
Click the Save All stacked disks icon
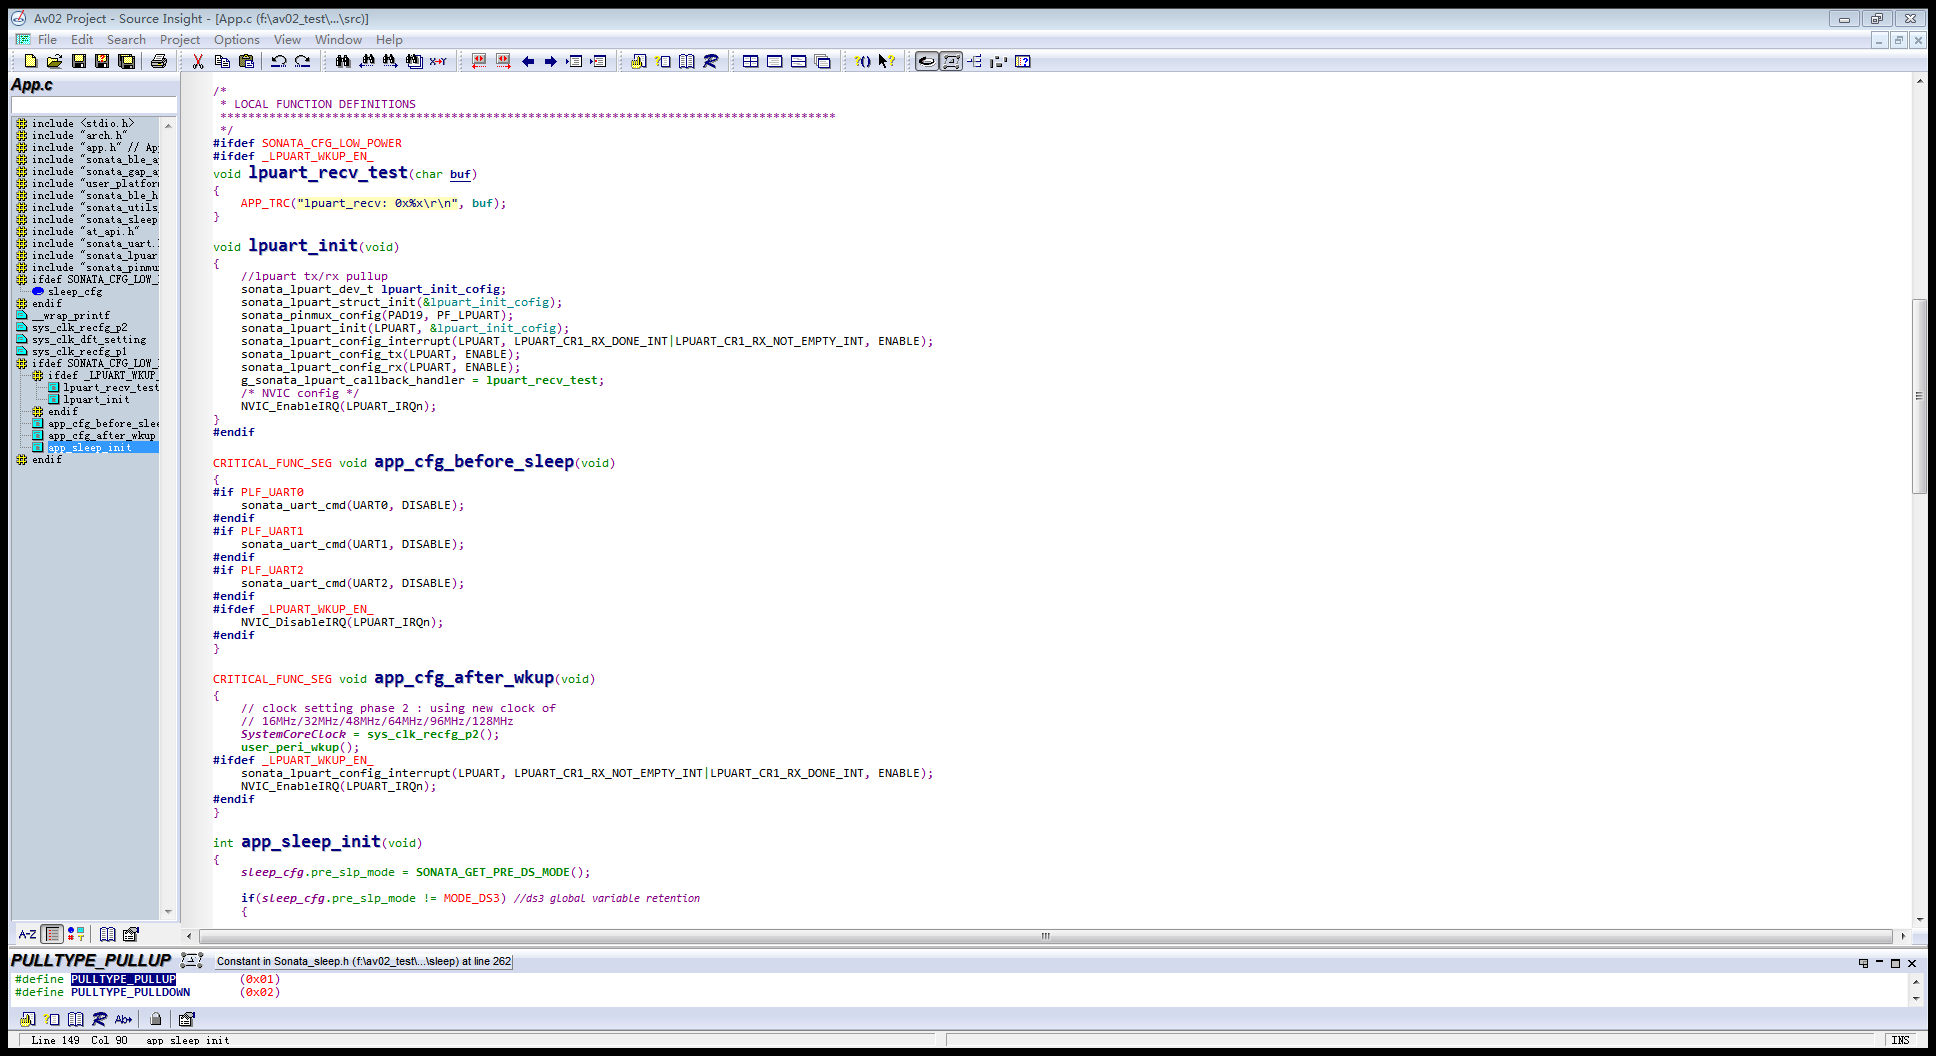pyautogui.click(x=127, y=61)
